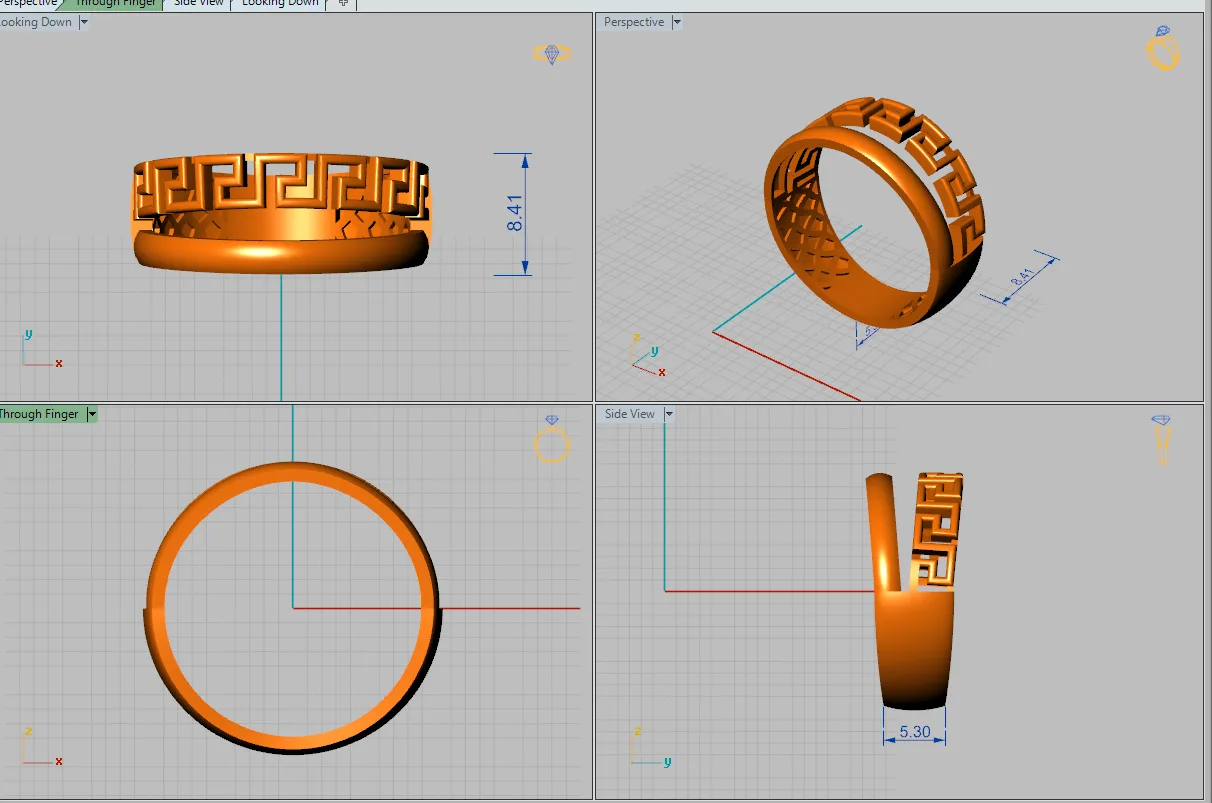This screenshot has height=803, width=1212.
Task: Click the ring icon in Through Finger viewport
Action: pyautogui.click(x=552, y=439)
